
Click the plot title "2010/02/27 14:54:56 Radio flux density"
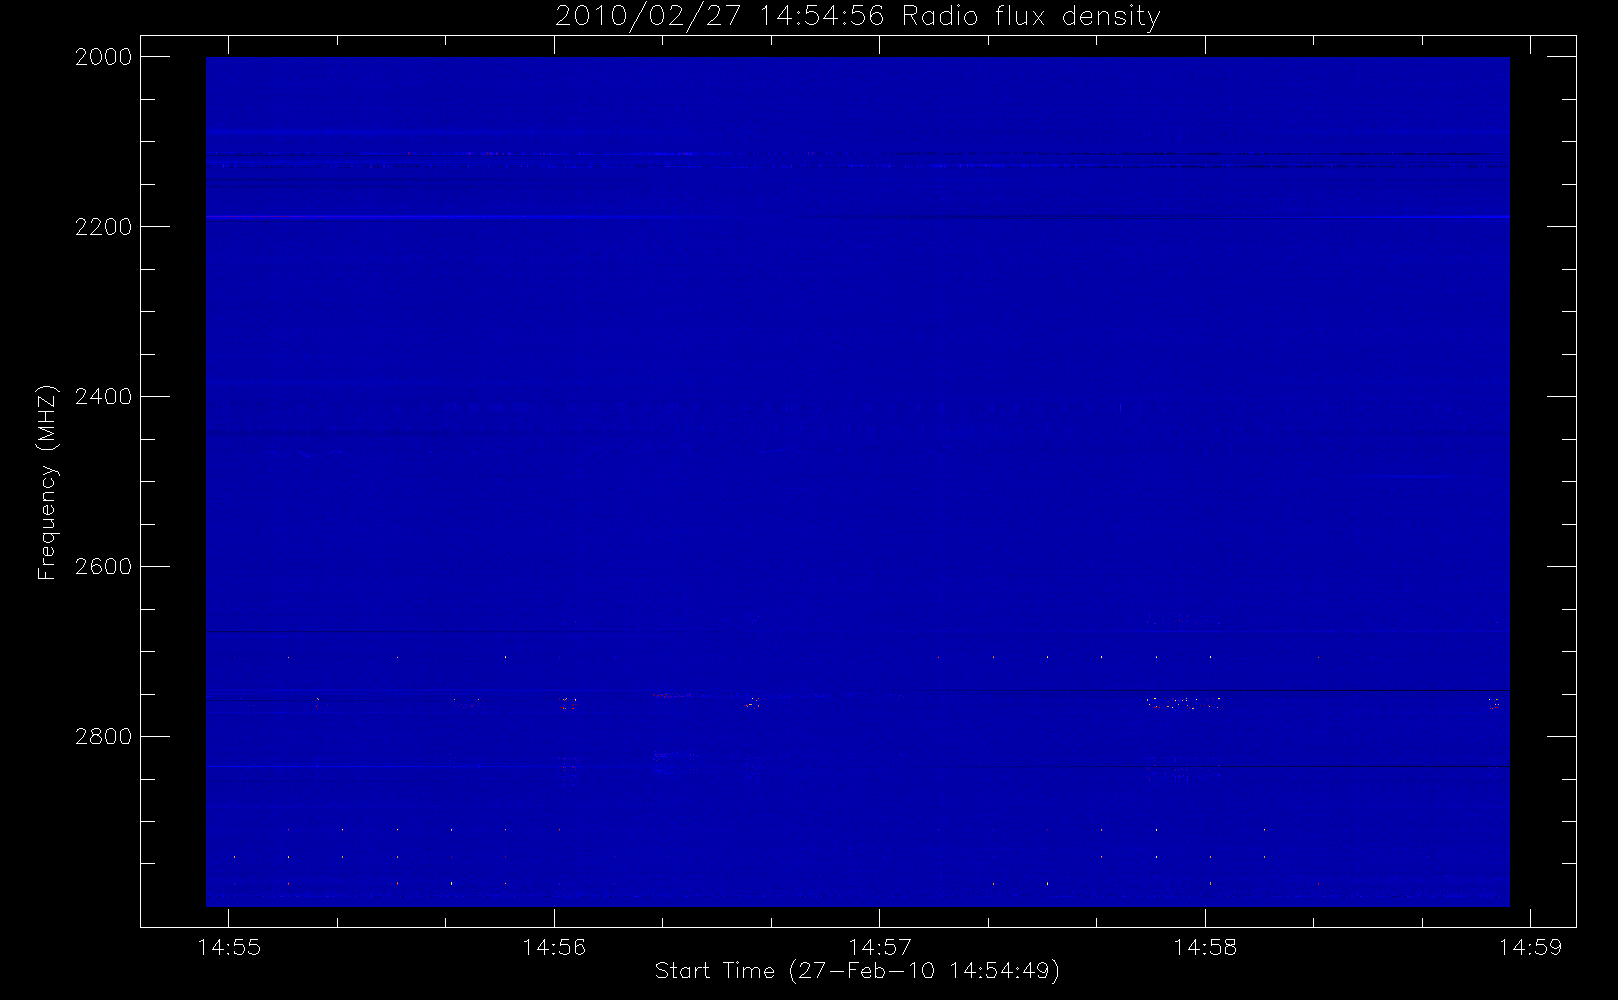click(858, 17)
